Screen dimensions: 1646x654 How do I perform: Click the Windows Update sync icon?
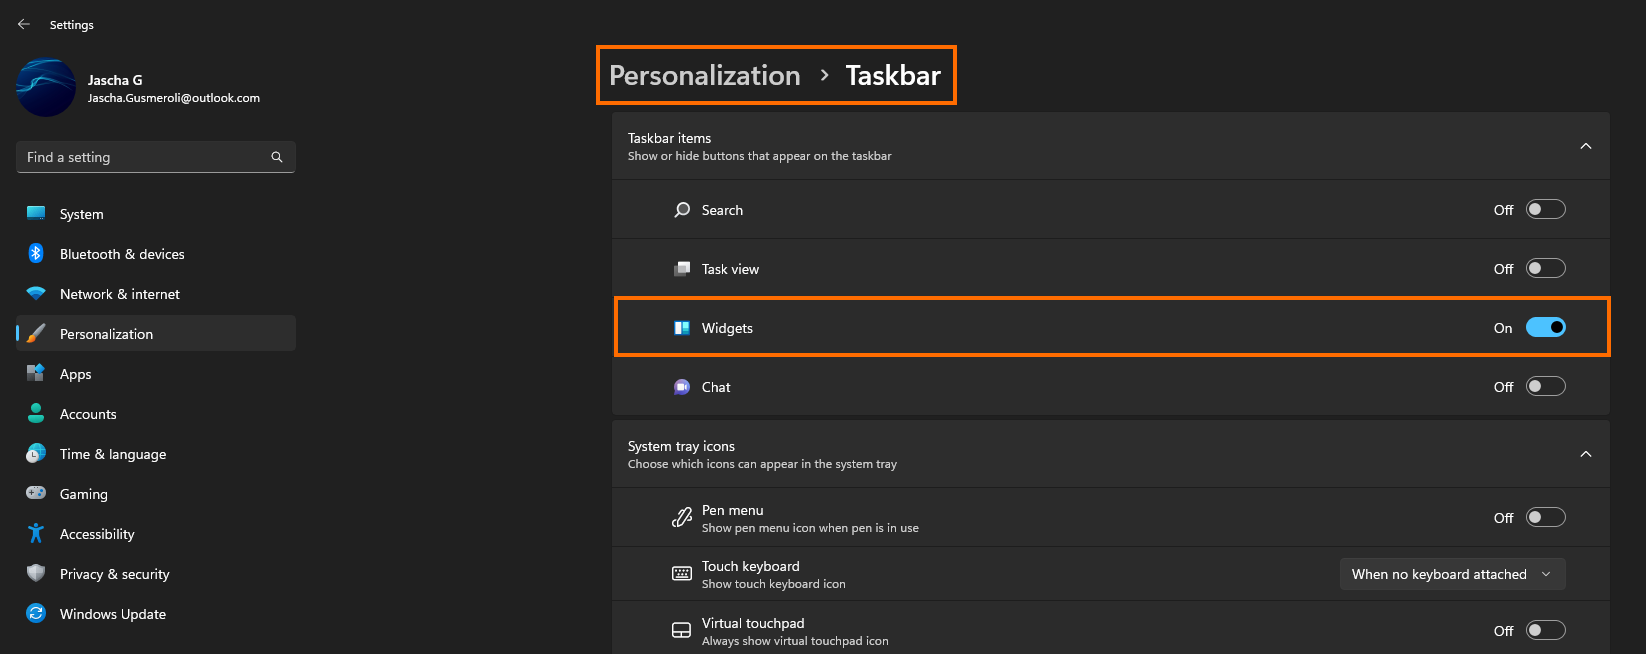tap(36, 613)
